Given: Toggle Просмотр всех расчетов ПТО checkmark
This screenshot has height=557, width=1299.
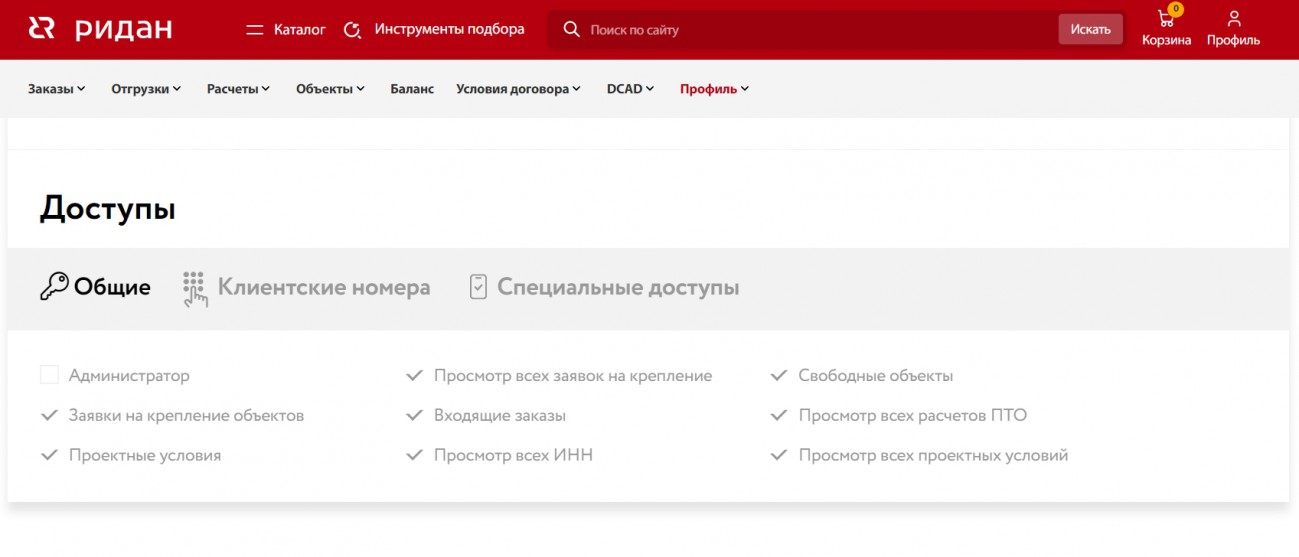Looking at the screenshot, I should tap(779, 415).
